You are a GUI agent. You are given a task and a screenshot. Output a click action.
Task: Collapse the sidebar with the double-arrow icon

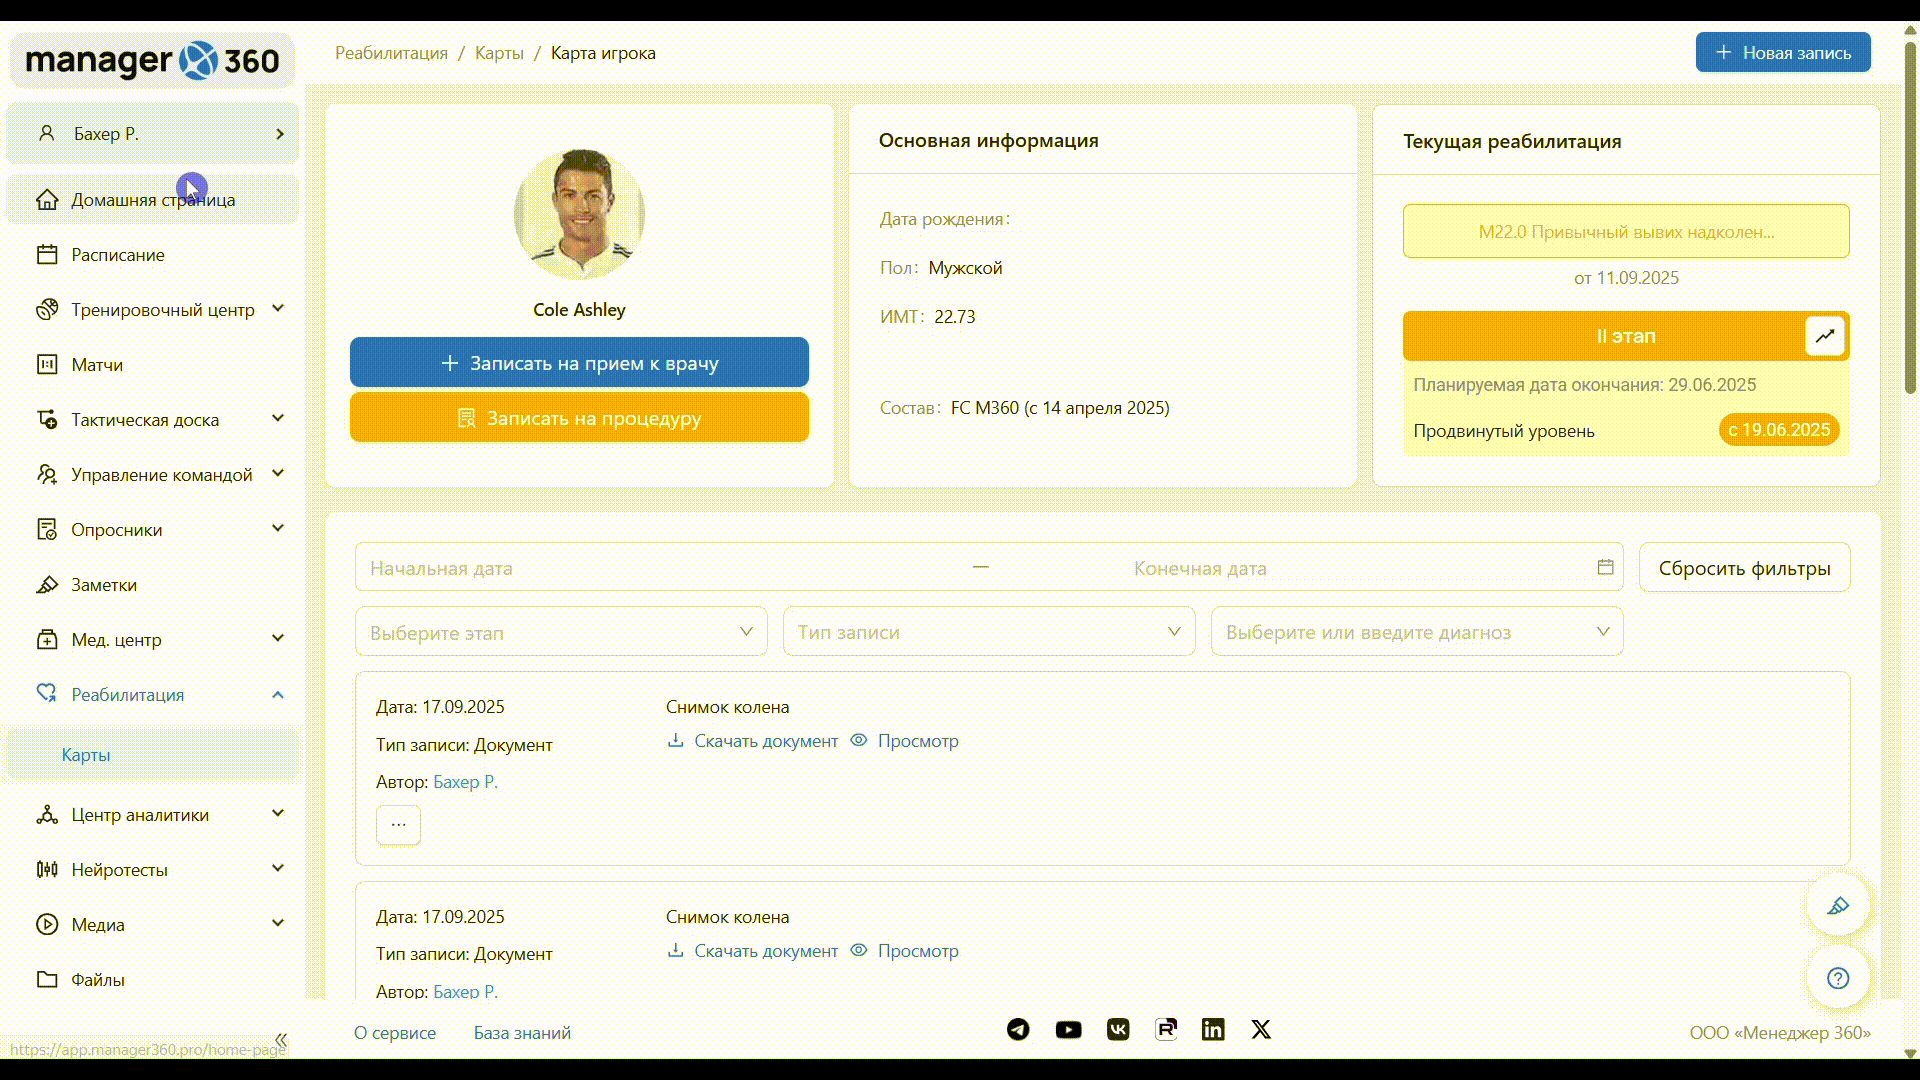(281, 1040)
